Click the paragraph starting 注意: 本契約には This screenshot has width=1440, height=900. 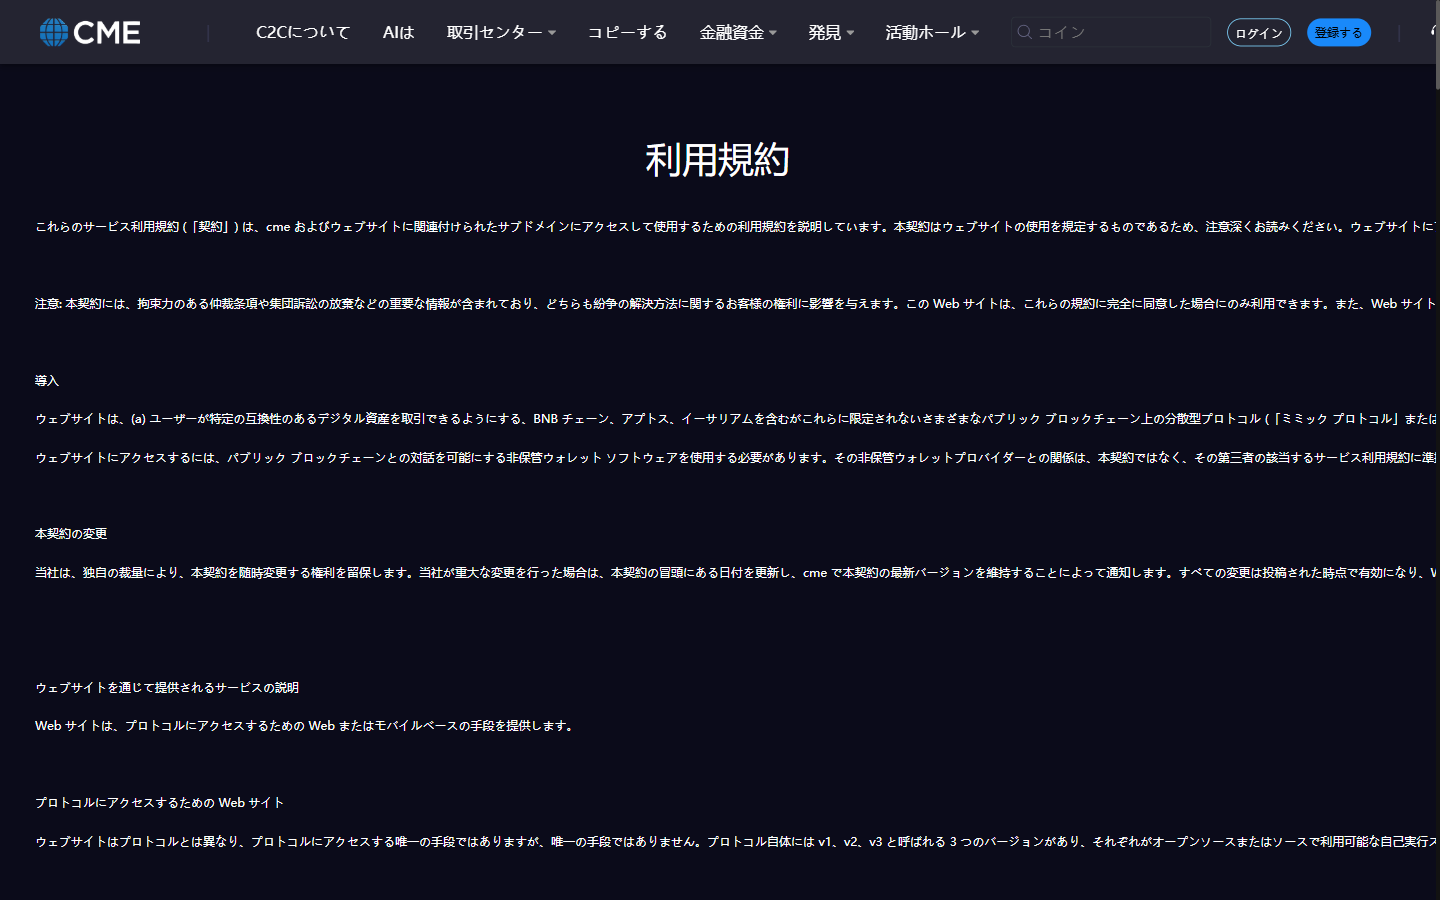(x=735, y=304)
